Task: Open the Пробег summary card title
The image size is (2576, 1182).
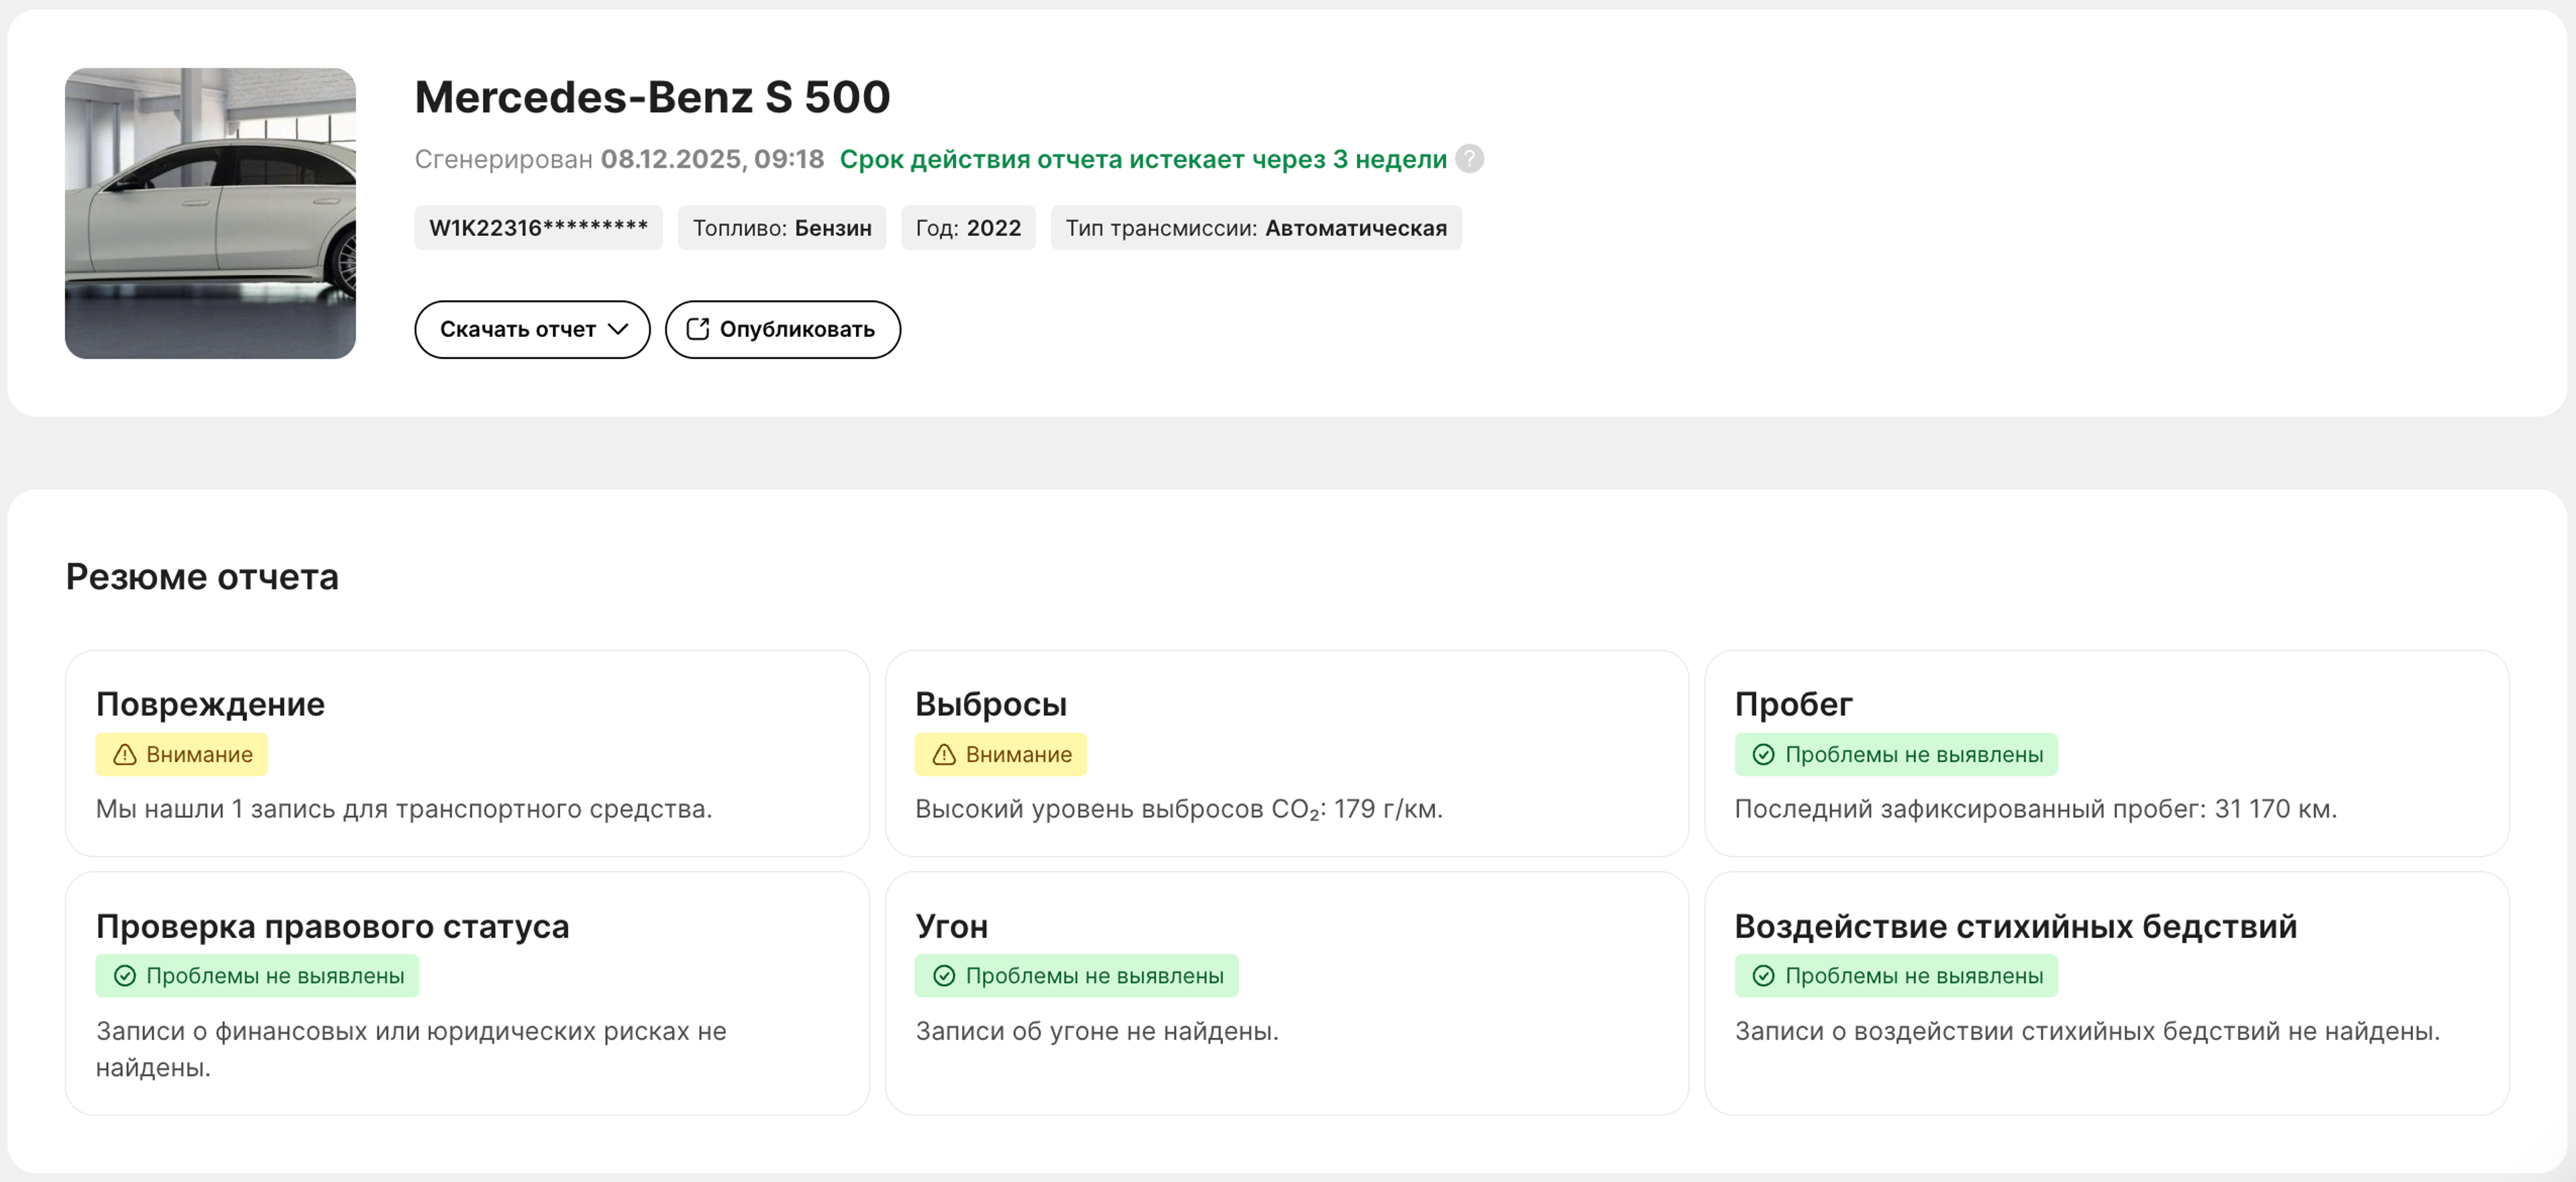Action: pyautogui.click(x=1792, y=704)
